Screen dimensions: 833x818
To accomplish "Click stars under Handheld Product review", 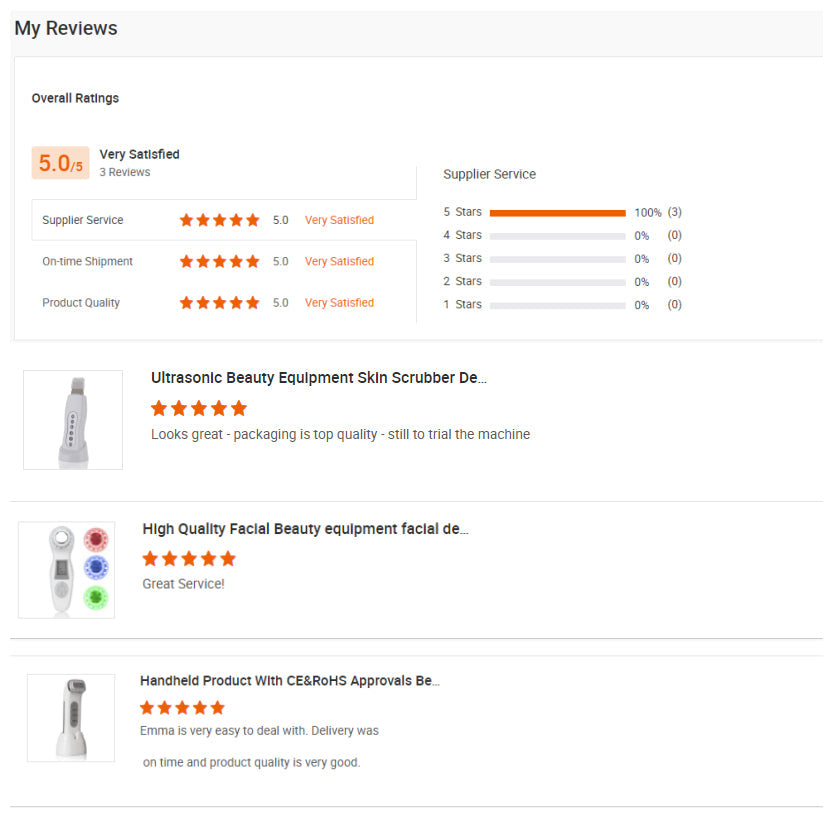I will 182,707.
